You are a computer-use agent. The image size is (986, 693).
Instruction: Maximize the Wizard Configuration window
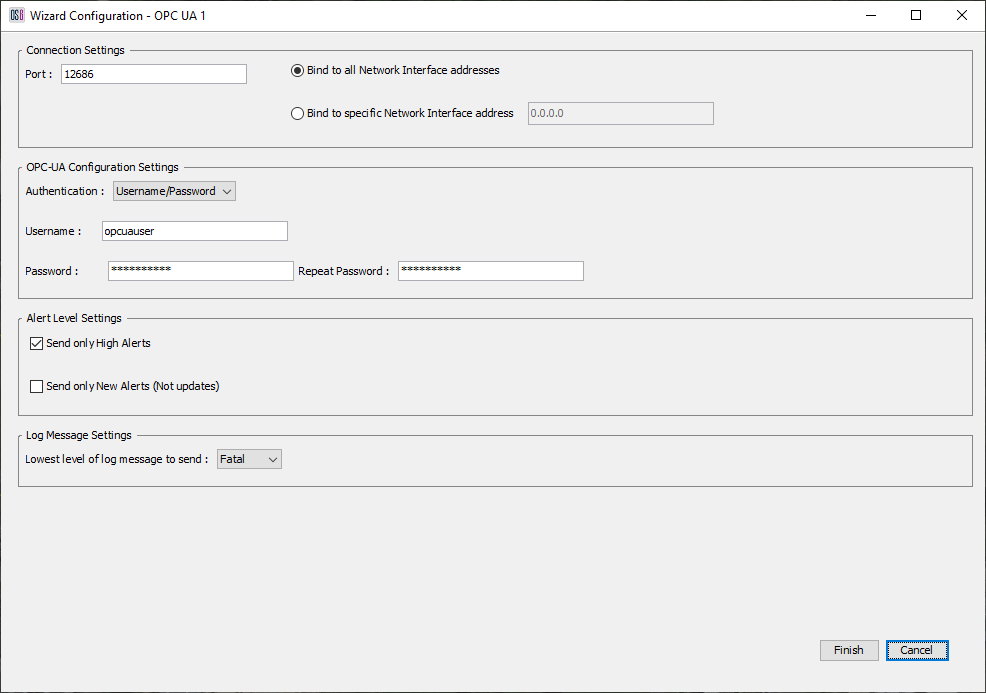[916, 15]
